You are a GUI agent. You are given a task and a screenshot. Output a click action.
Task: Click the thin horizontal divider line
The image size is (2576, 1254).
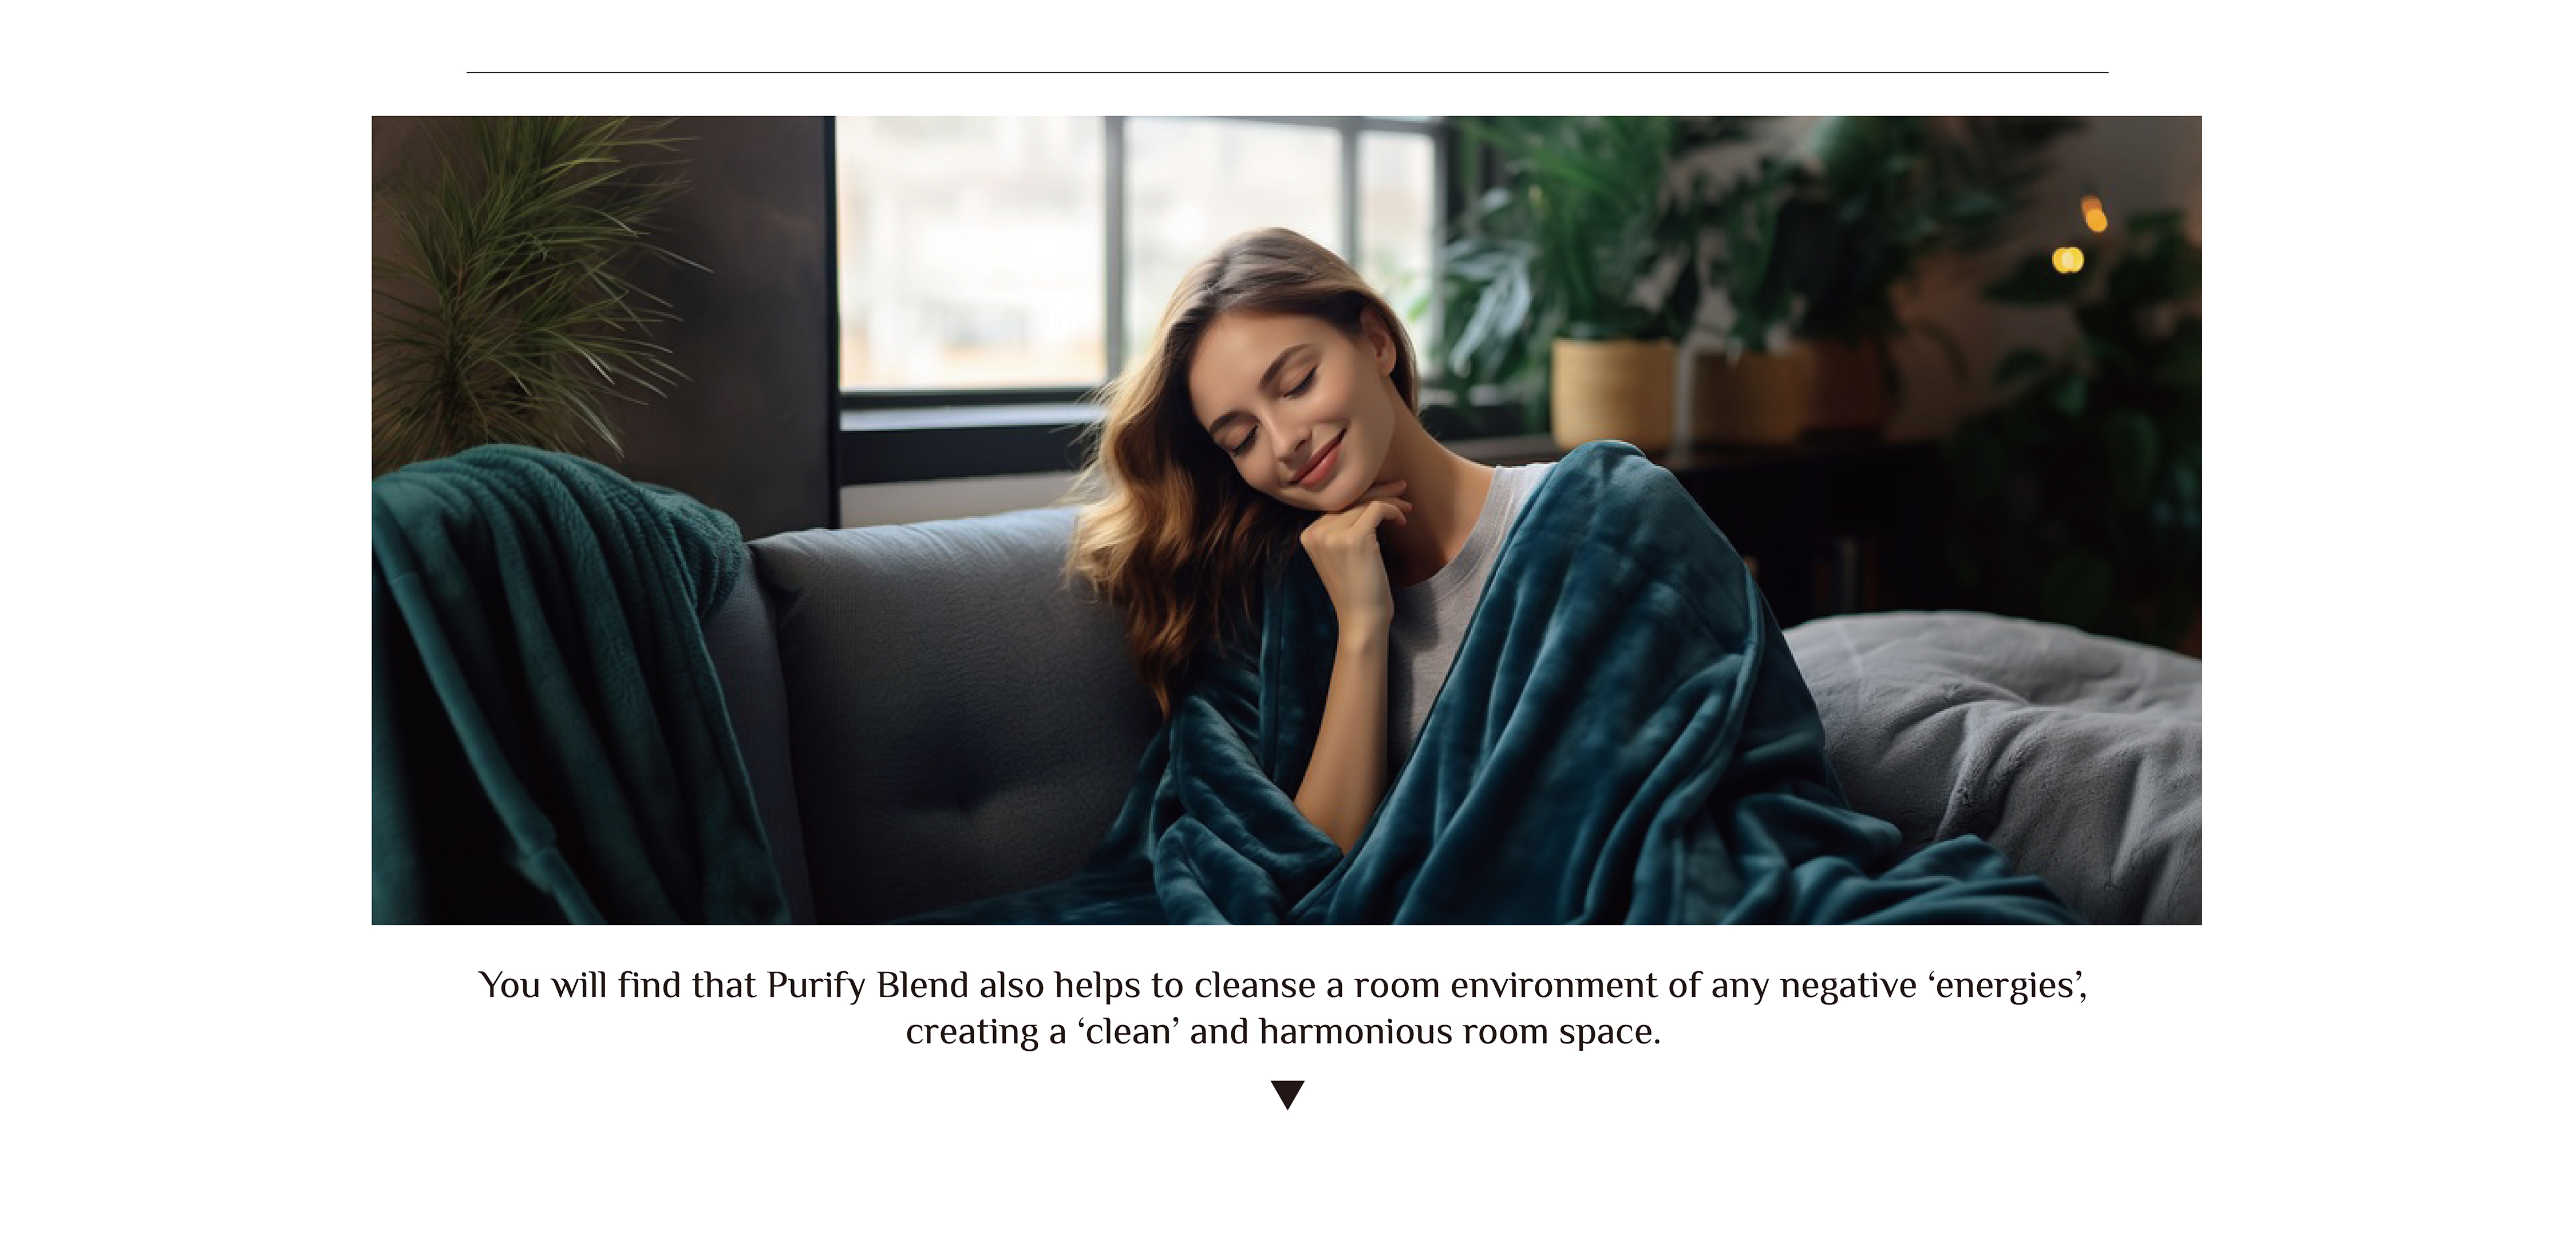coord(1287,73)
